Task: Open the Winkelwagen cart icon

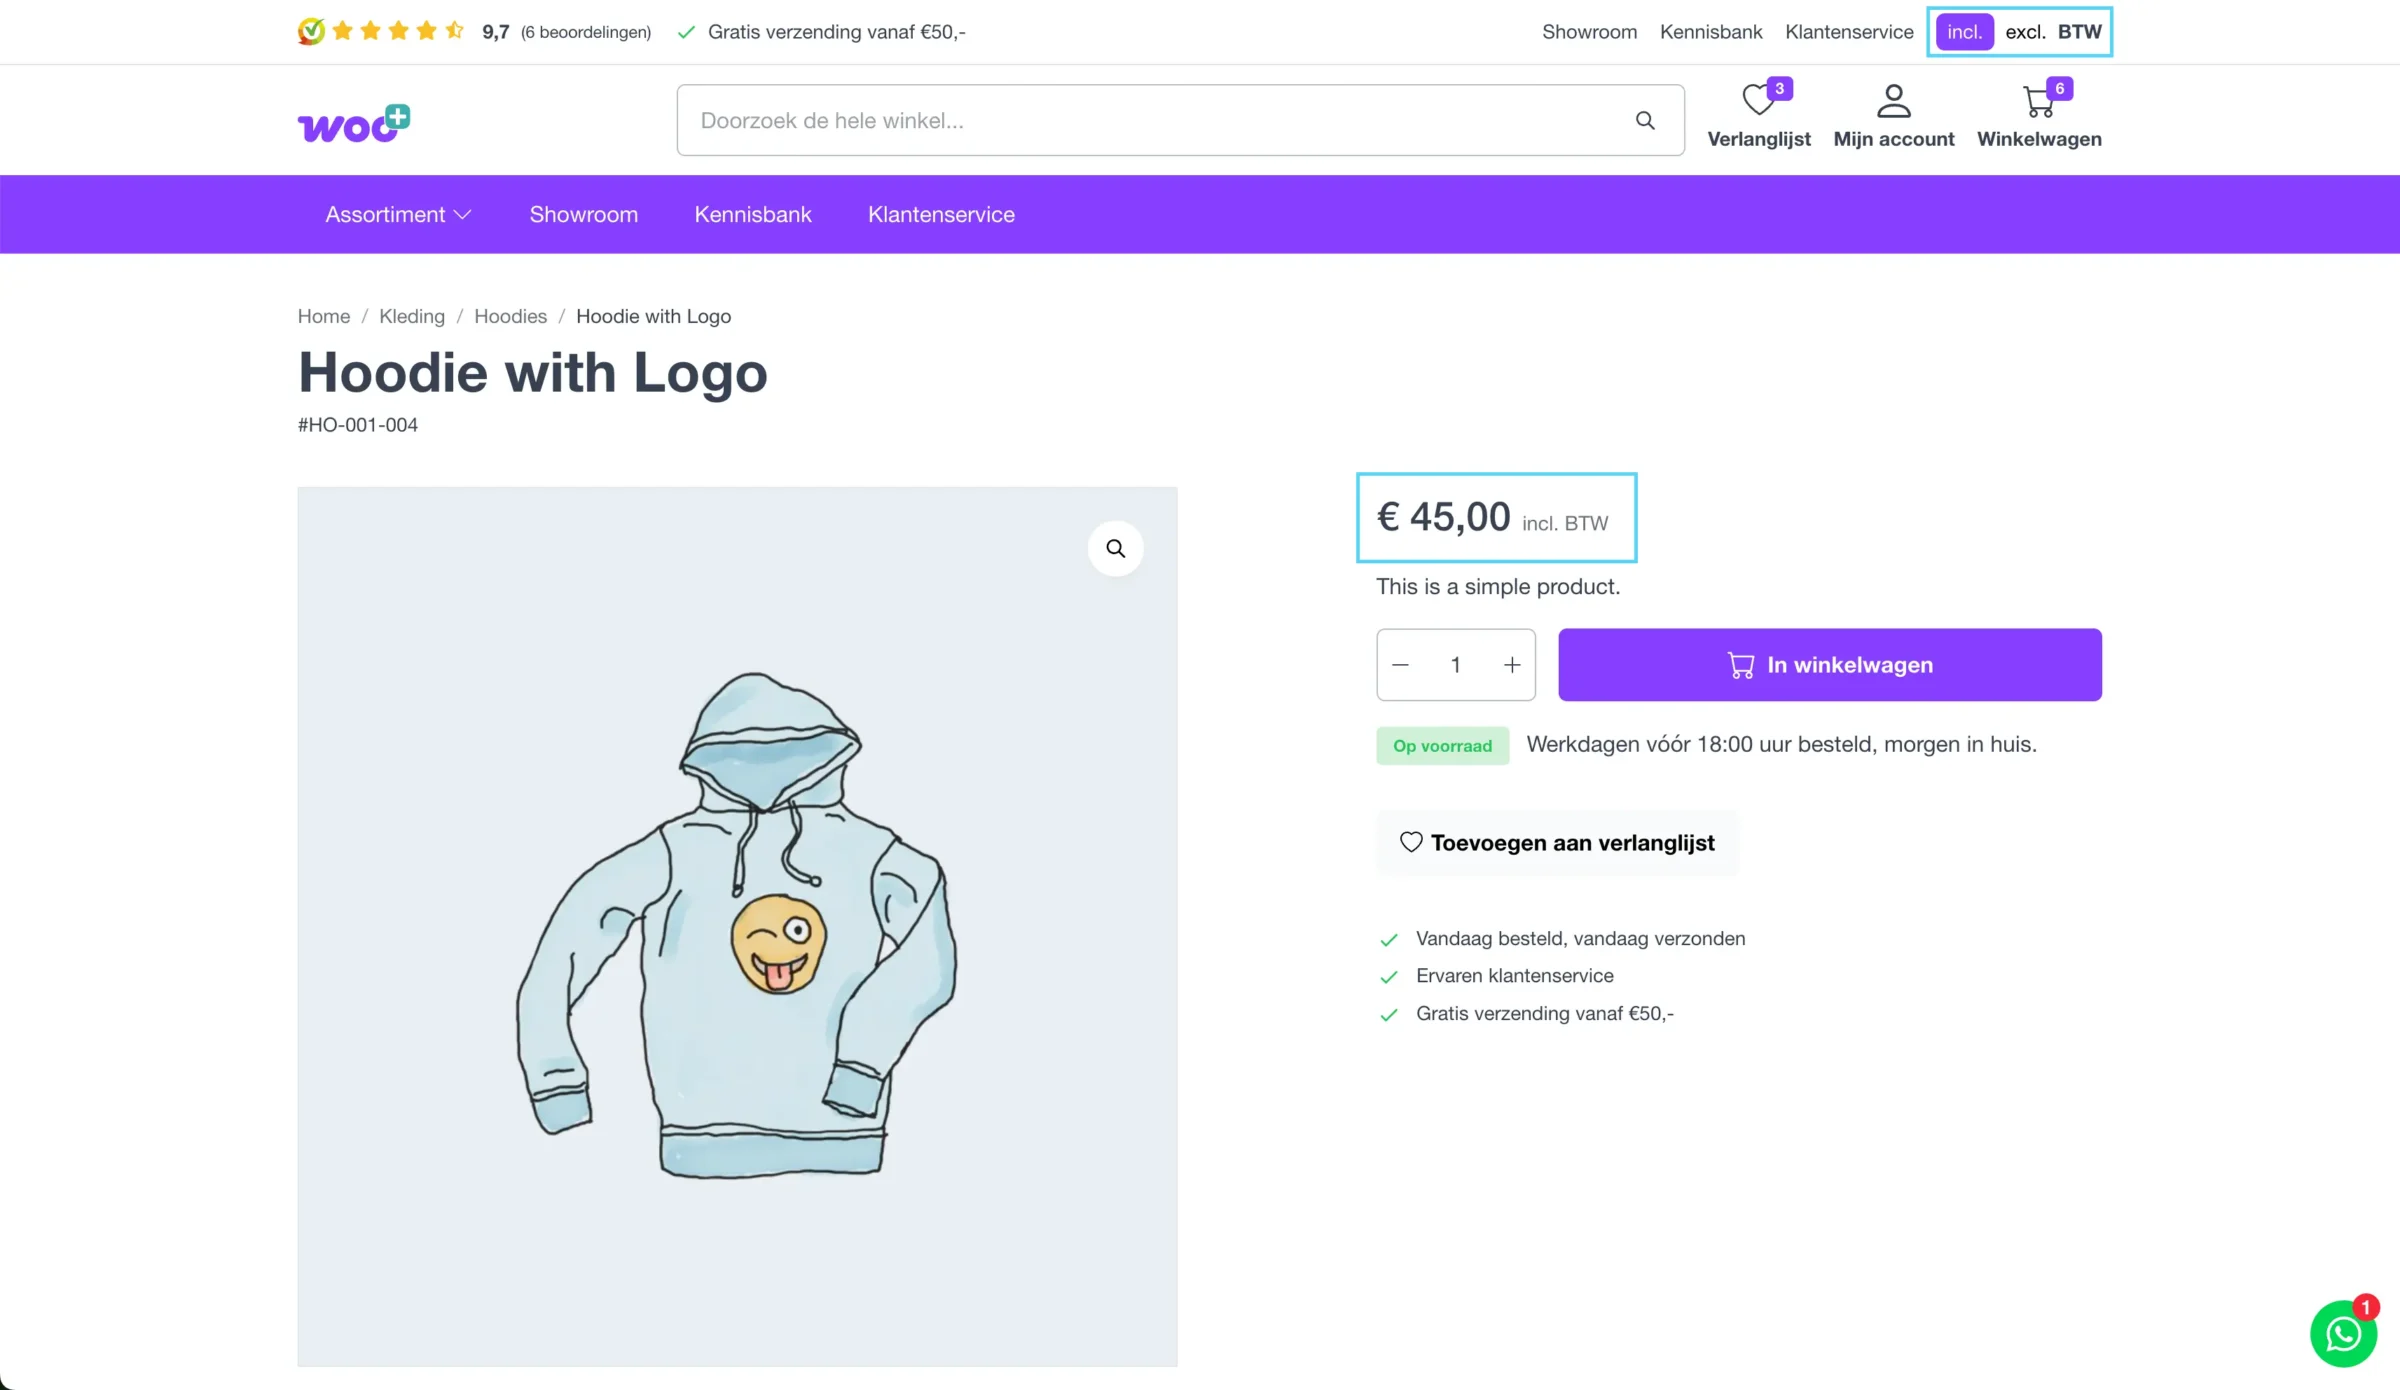Action: click(x=2038, y=101)
